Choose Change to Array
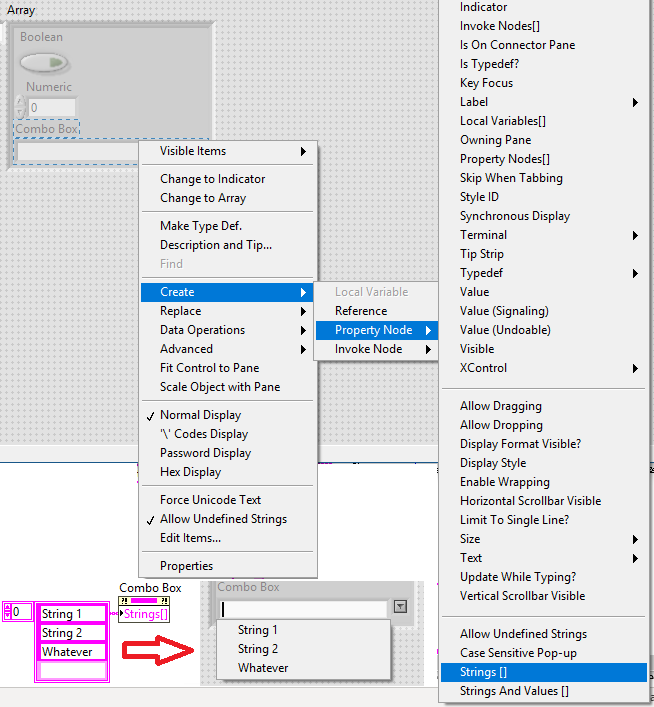This screenshot has width=654, height=707. pyautogui.click(x=227, y=198)
